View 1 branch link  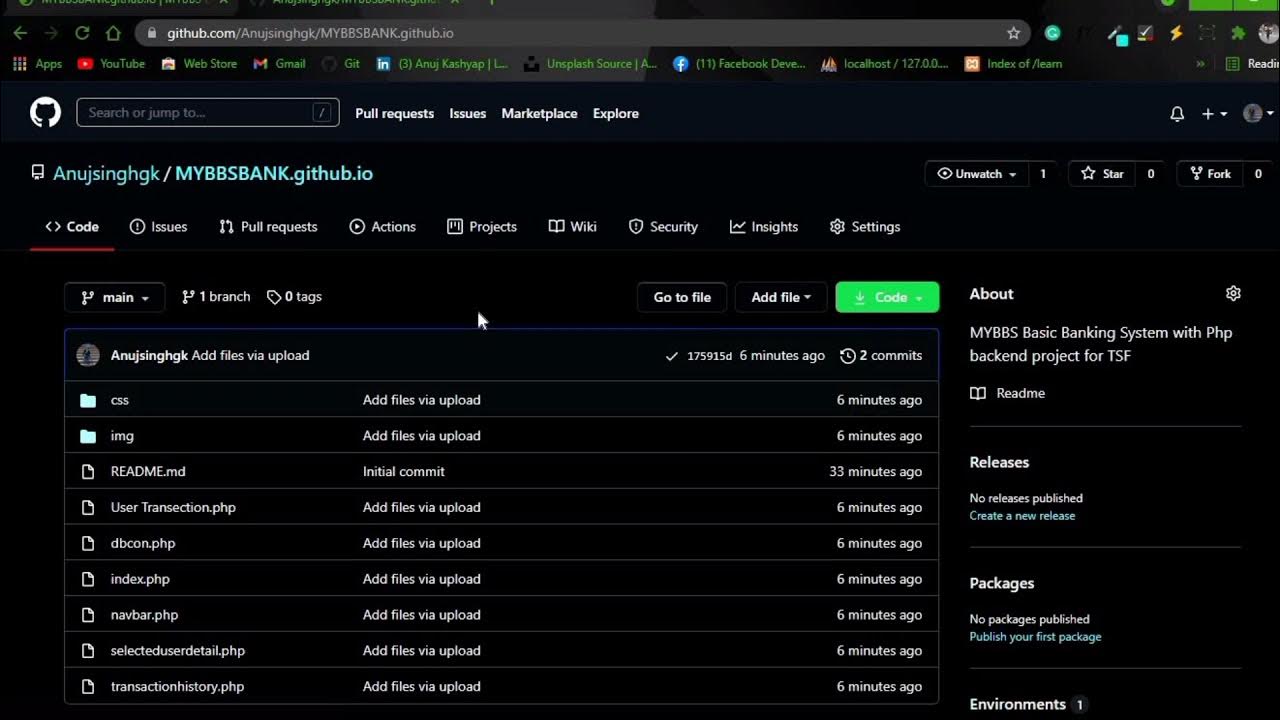216,297
